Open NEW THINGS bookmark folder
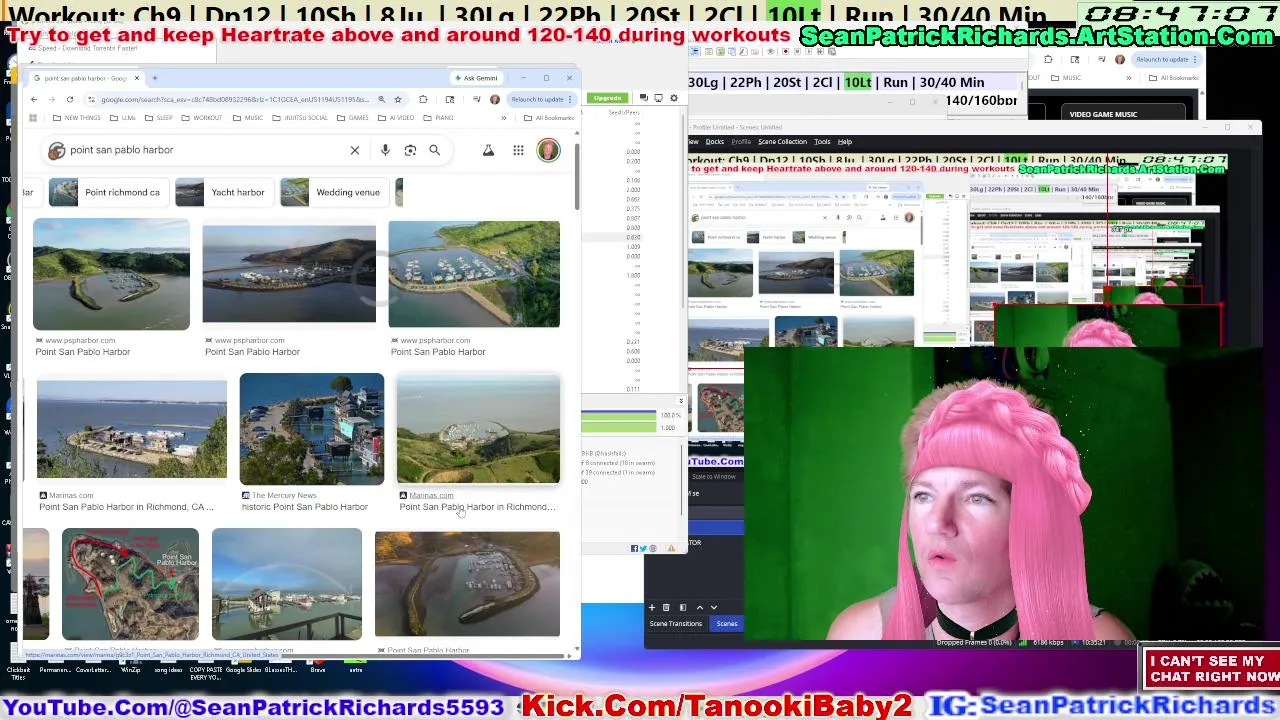 (x=76, y=118)
